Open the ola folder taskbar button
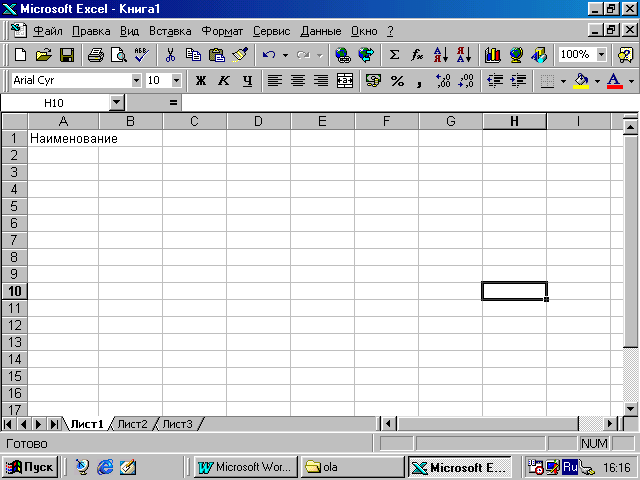640x480 pixels. [351, 467]
